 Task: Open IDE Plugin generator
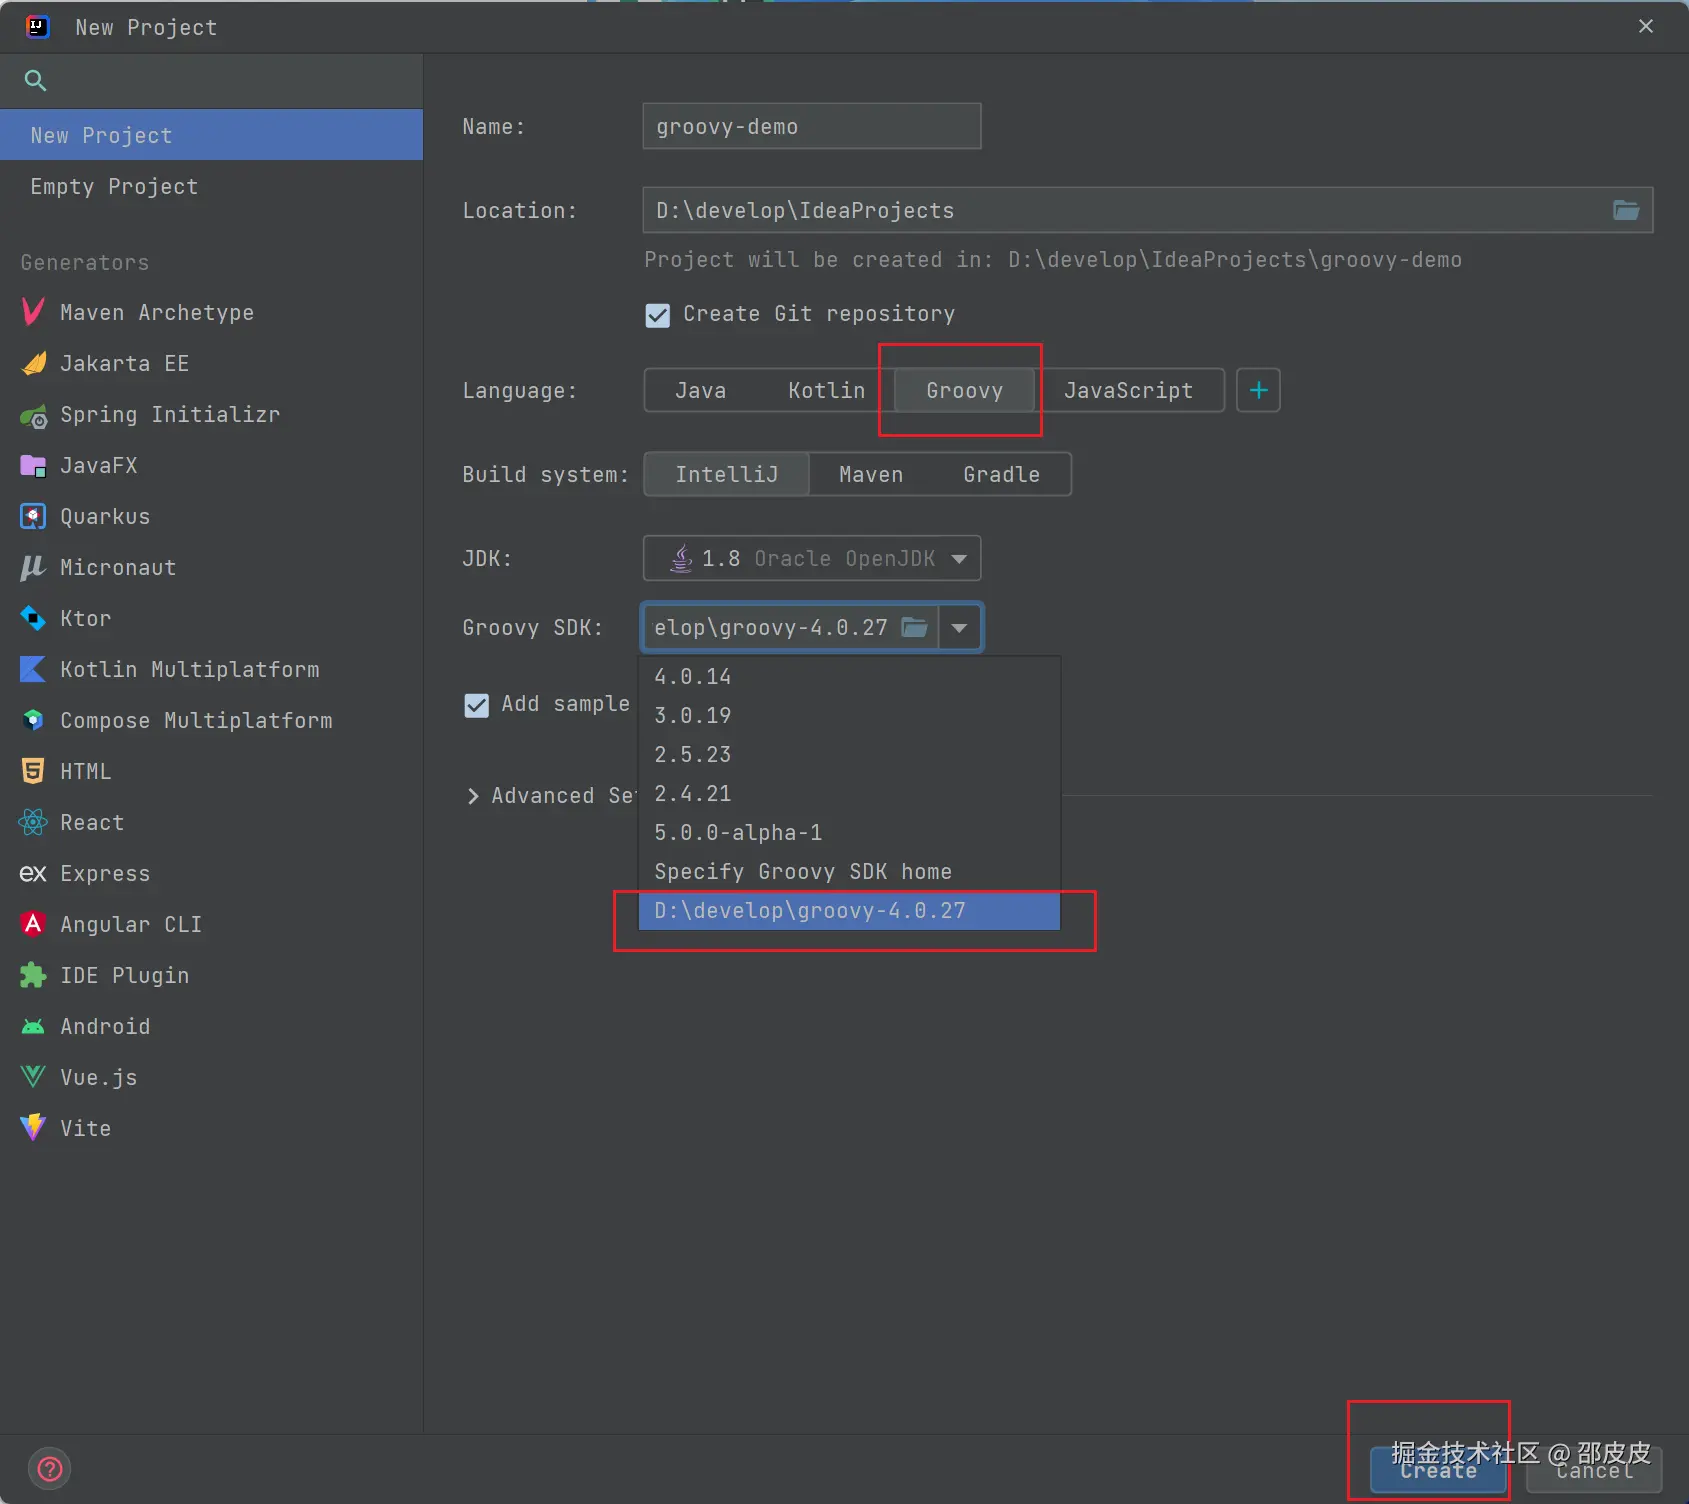click(x=211, y=975)
